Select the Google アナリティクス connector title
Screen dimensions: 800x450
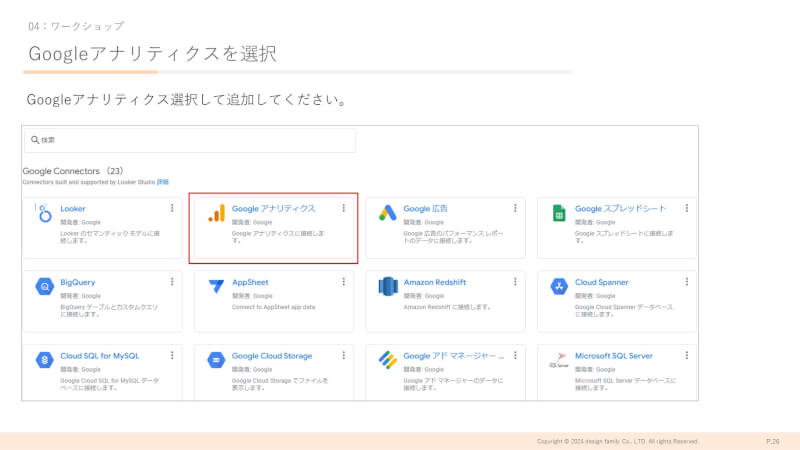[273, 209]
